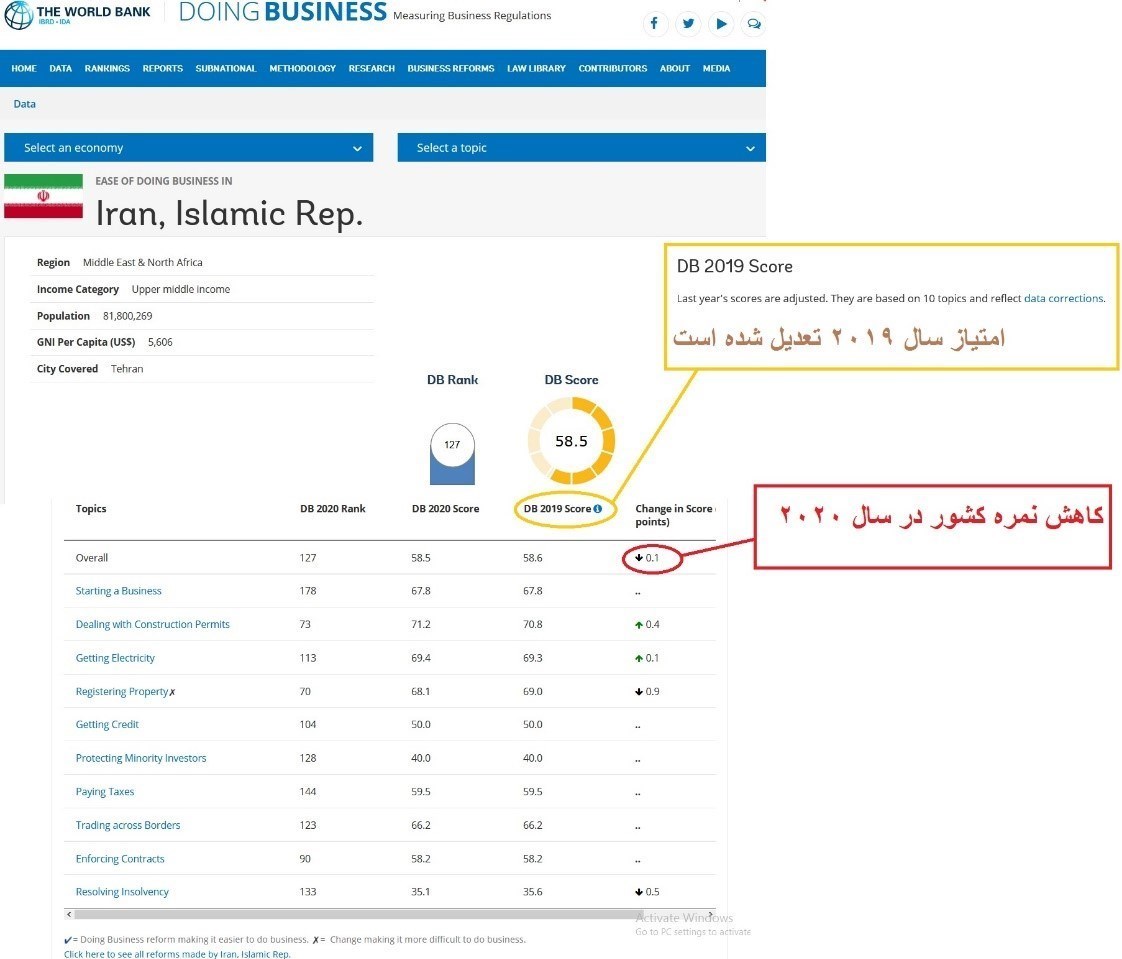1122x959 pixels.
Task: Click Population value 81,800,269
Action: tap(127, 316)
